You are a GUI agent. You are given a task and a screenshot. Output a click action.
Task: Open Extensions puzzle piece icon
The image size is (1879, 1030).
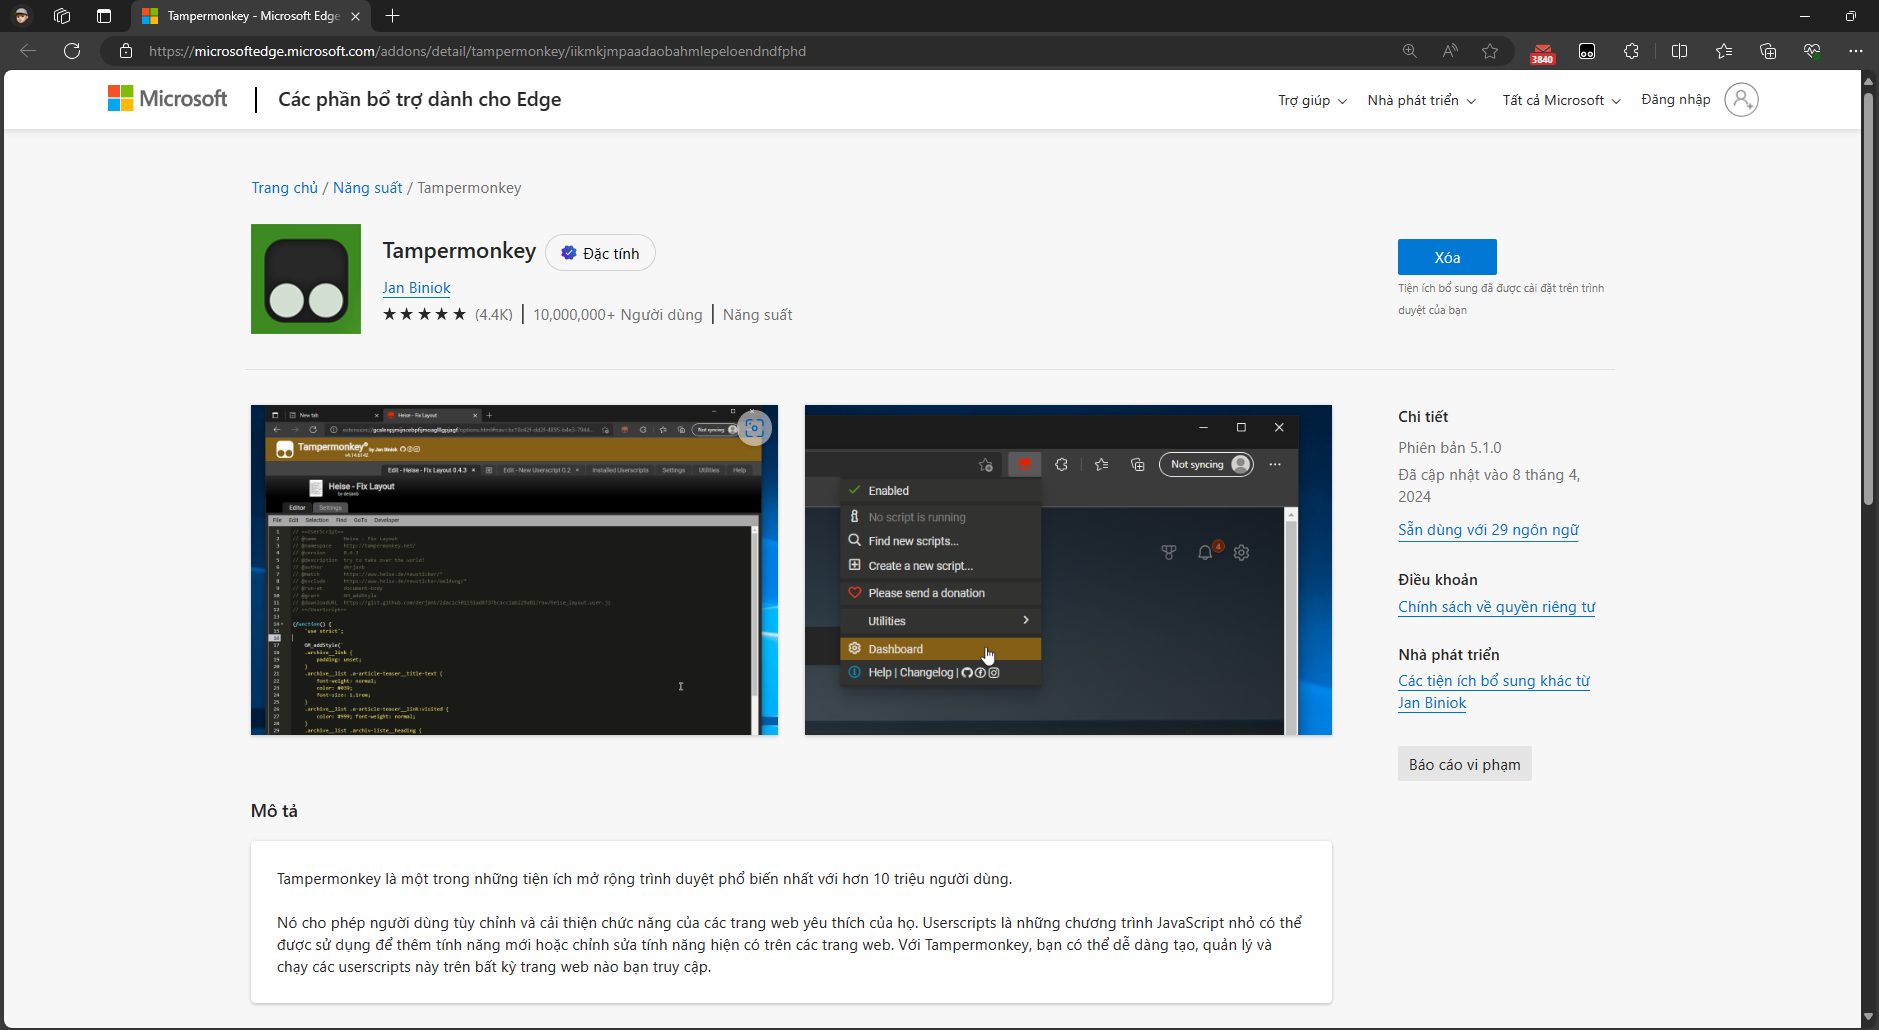click(x=1631, y=51)
